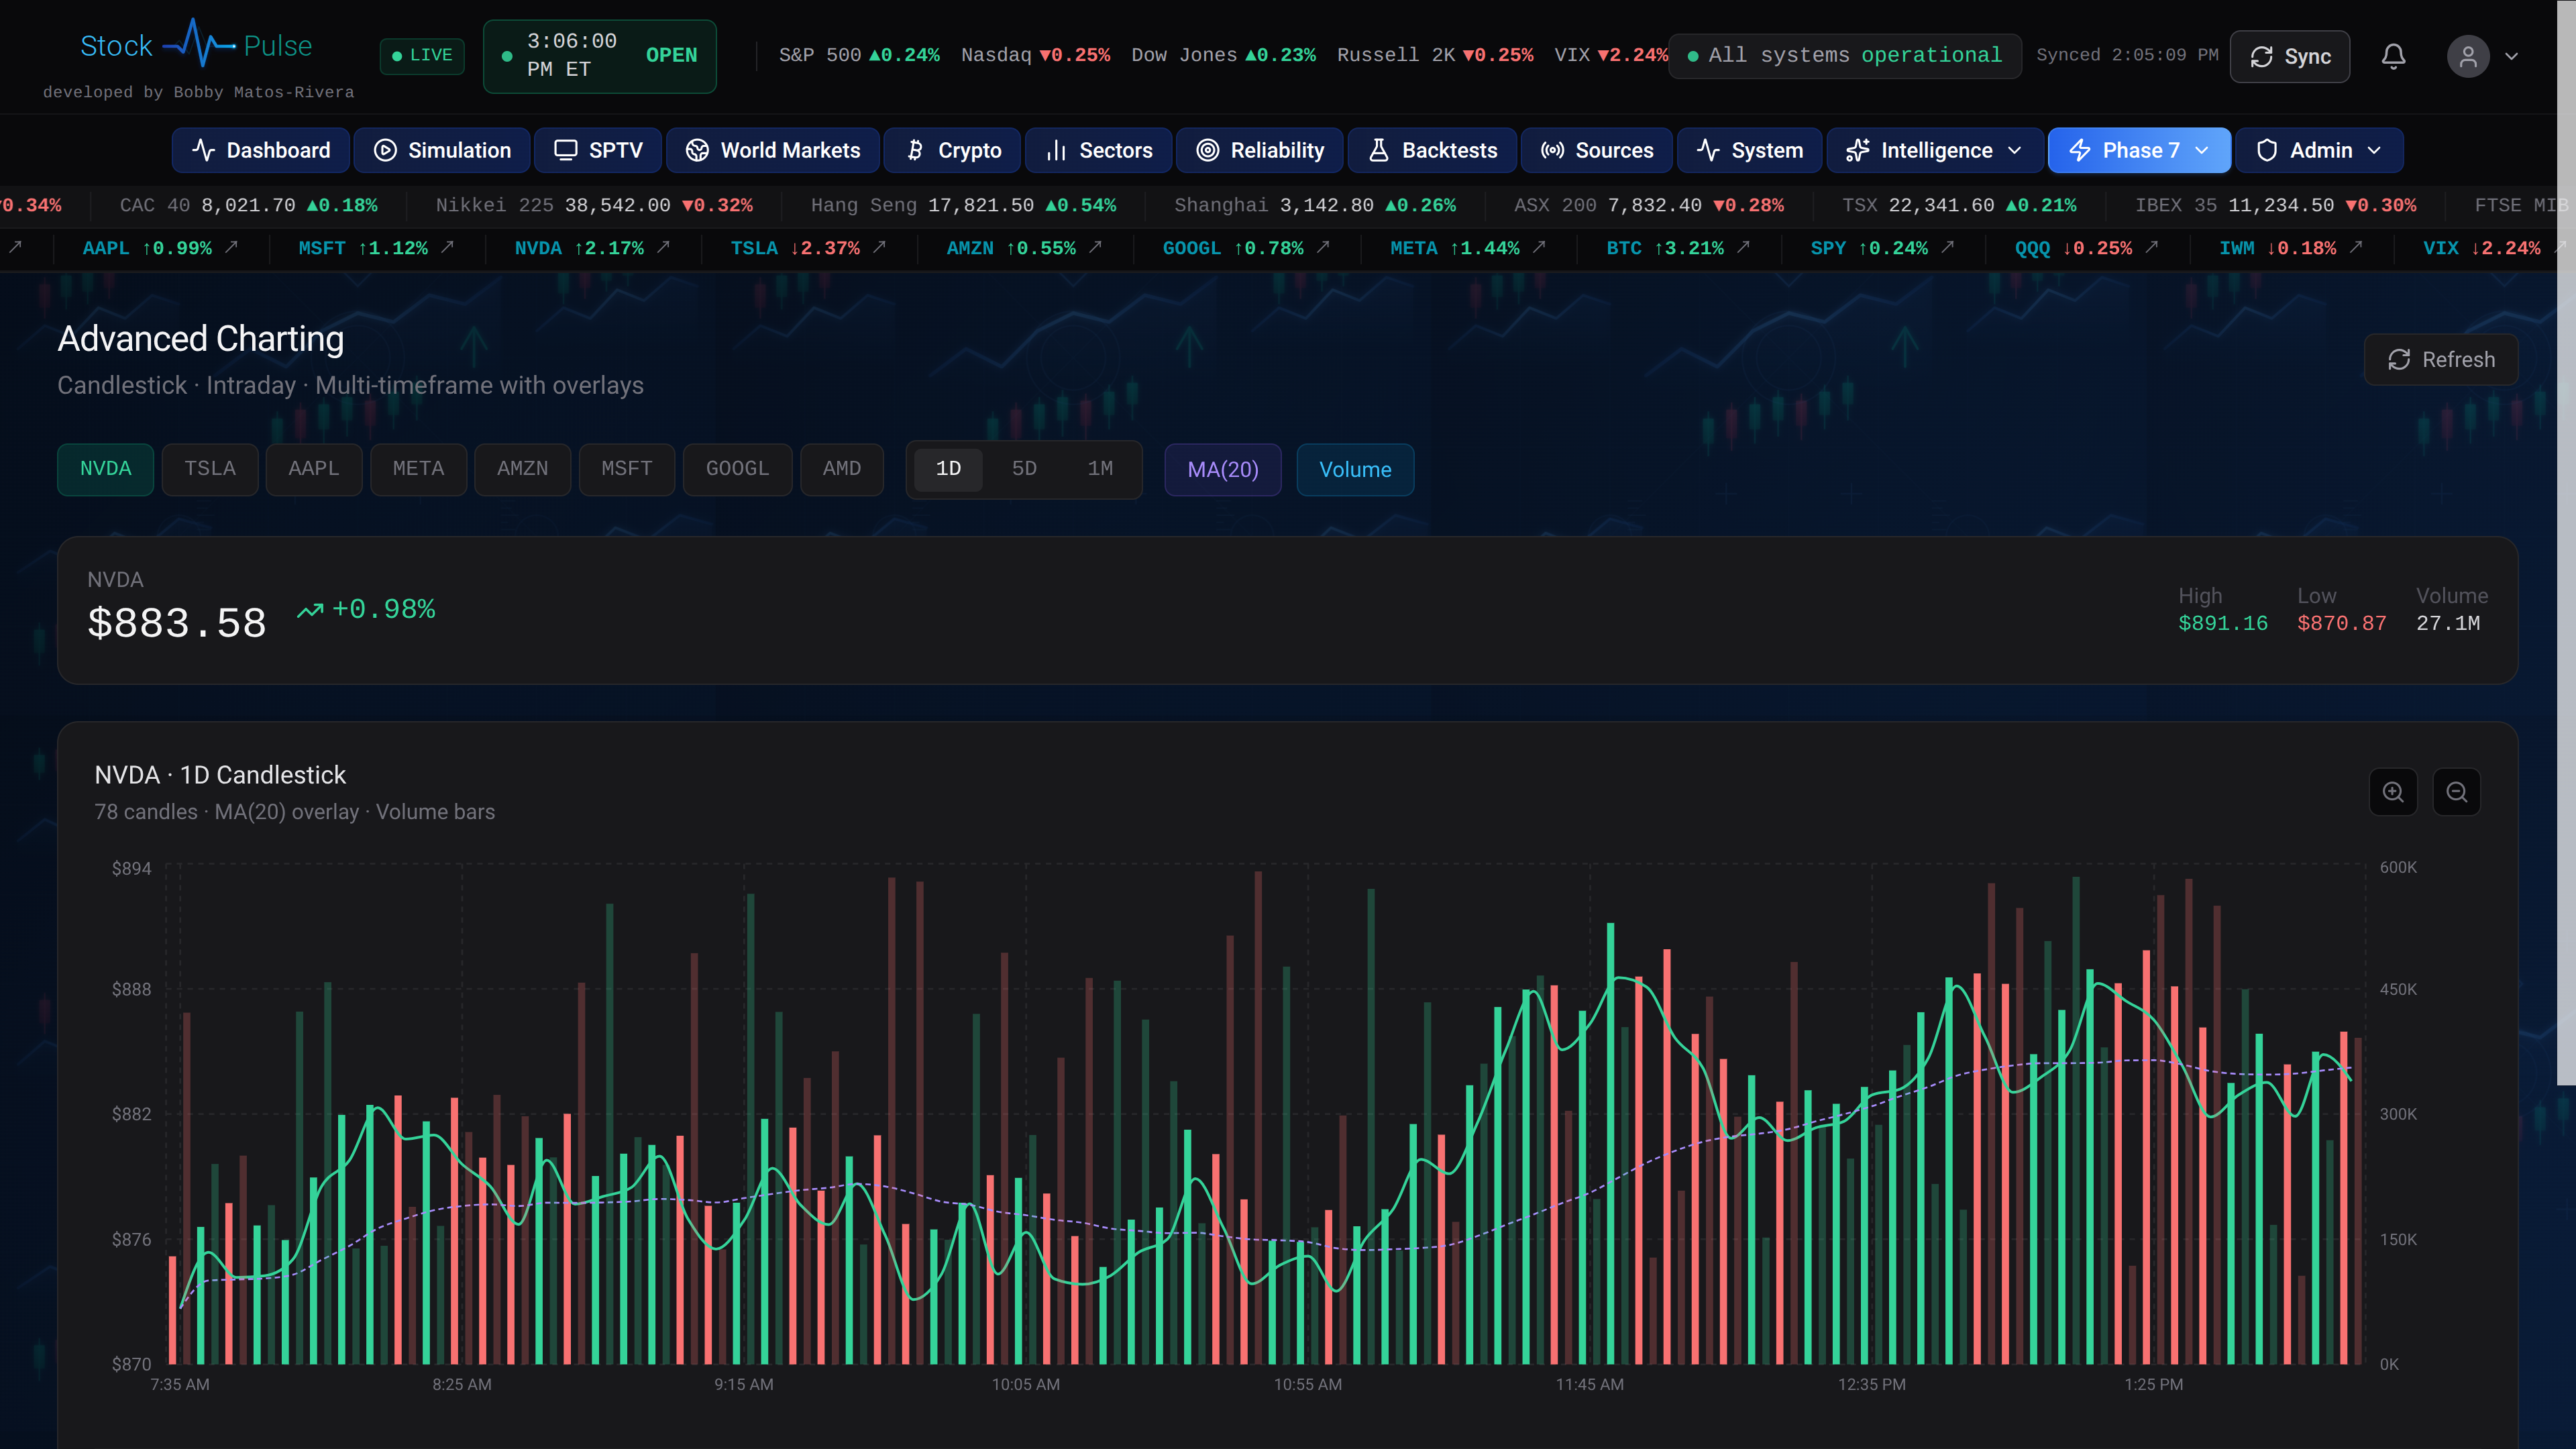The image size is (2576, 1449).
Task: Select the AMD symbol chip
Action: (x=842, y=469)
